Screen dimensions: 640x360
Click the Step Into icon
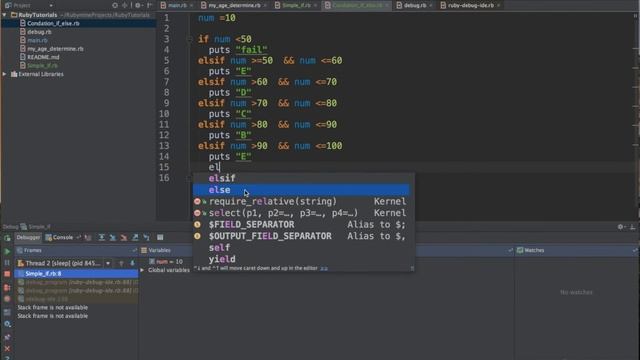pyautogui.click(x=113, y=238)
